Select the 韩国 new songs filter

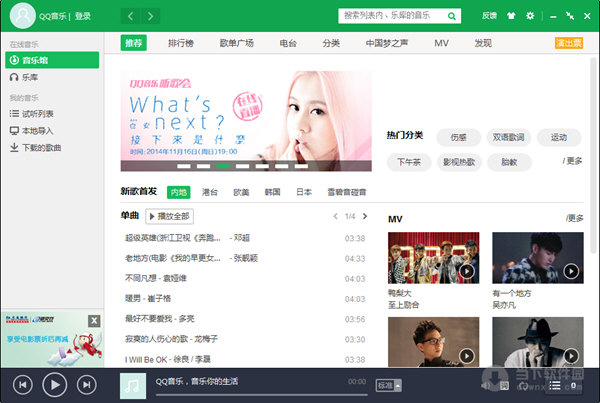click(272, 192)
